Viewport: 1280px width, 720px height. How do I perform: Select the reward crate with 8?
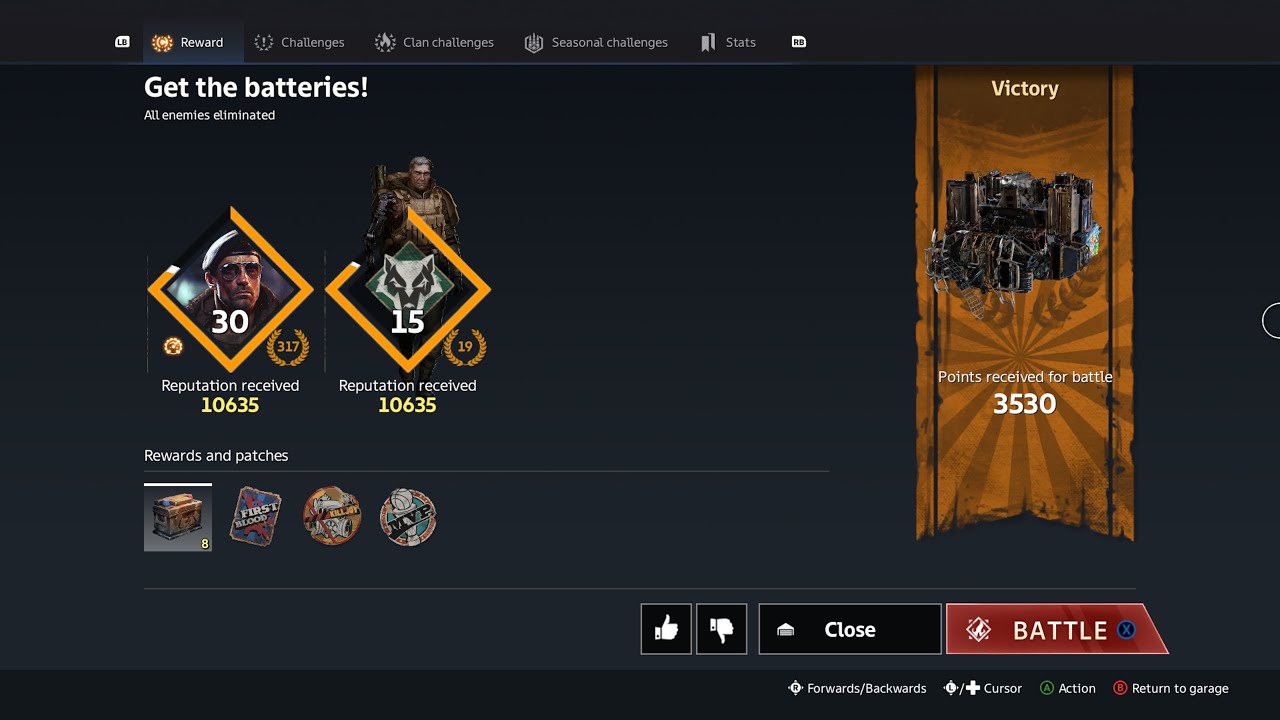click(178, 517)
